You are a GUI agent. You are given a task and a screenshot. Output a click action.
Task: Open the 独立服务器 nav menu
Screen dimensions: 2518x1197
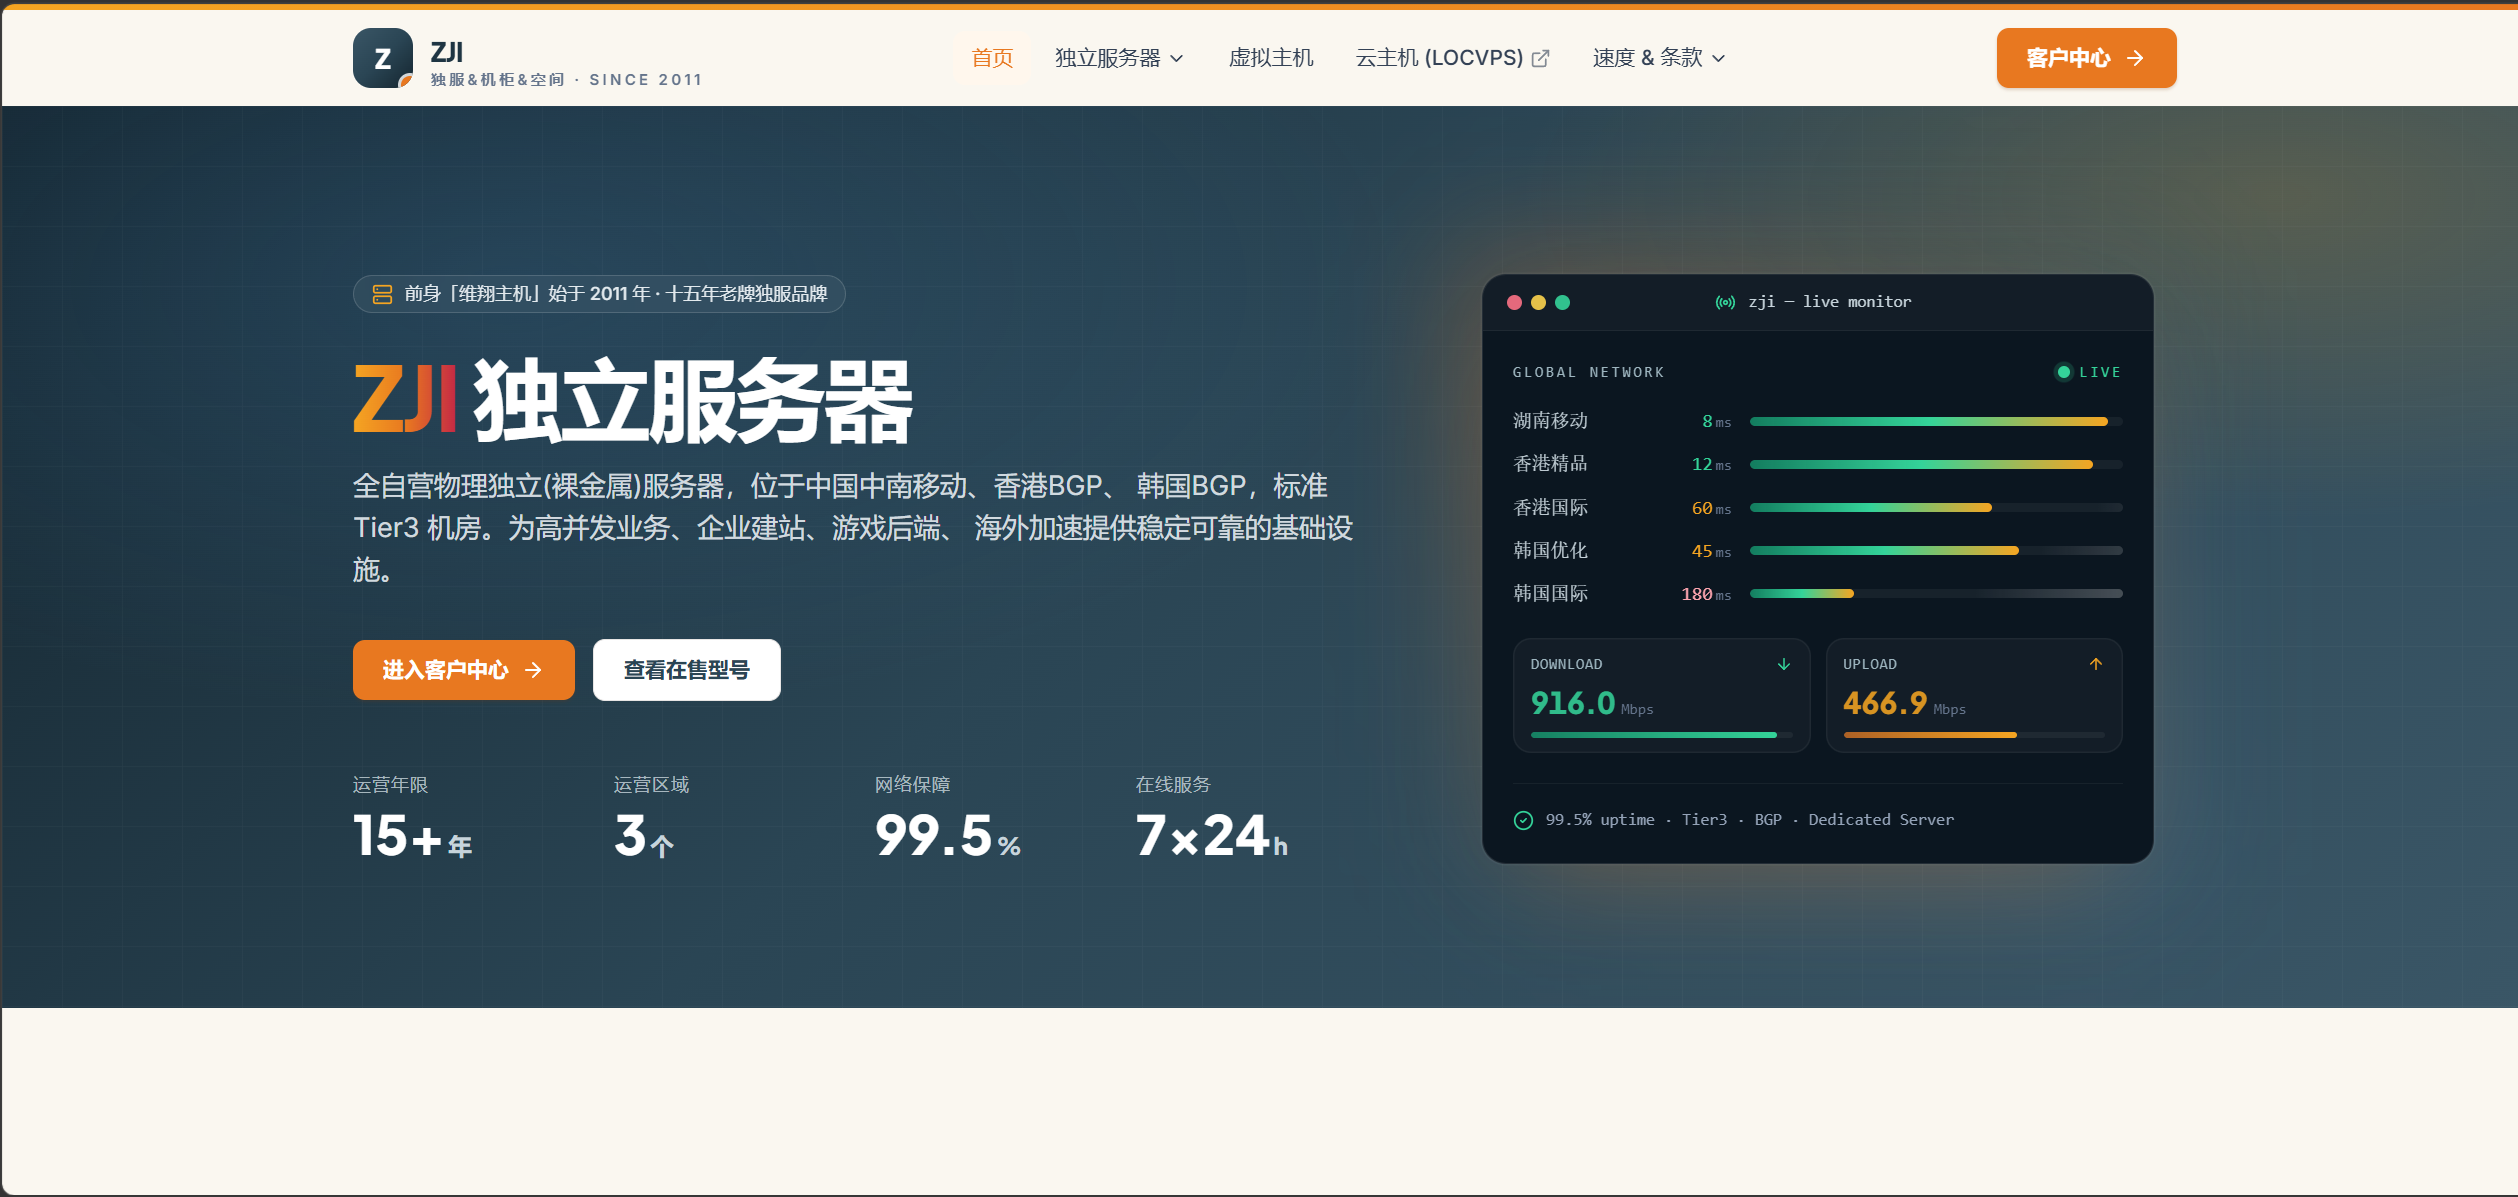pyautogui.click(x=1119, y=58)
